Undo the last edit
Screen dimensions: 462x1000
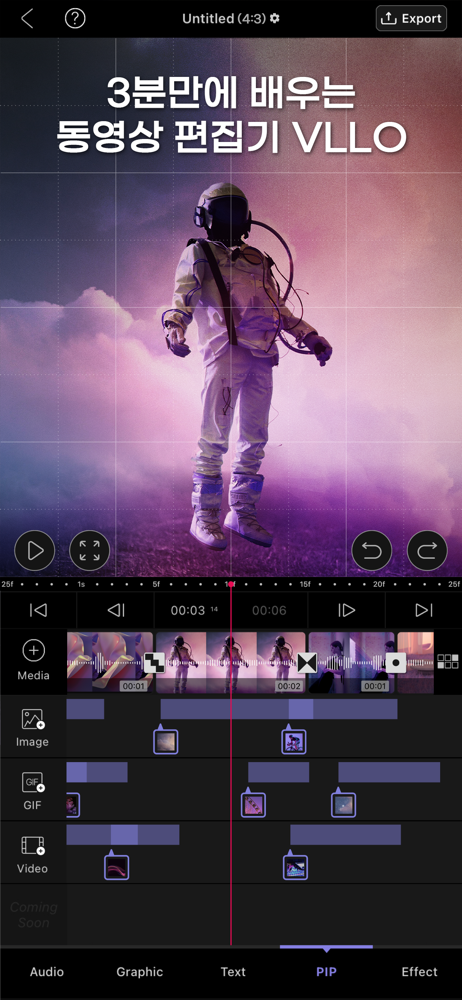click(372, 550)
